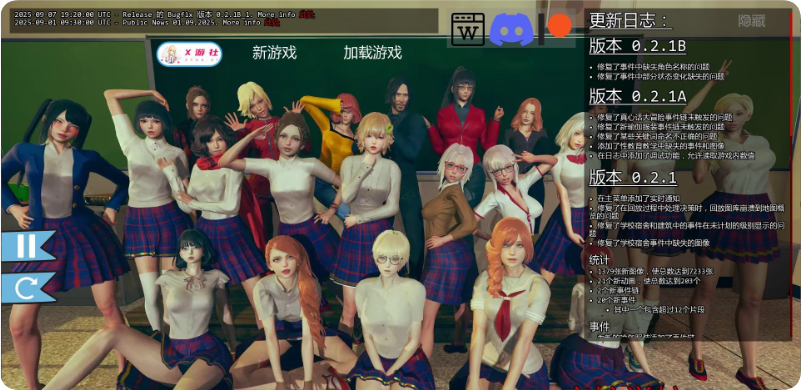Follow red link in Bugfix release news line
Screen dimensions: 801x390
tap(307, 14)
